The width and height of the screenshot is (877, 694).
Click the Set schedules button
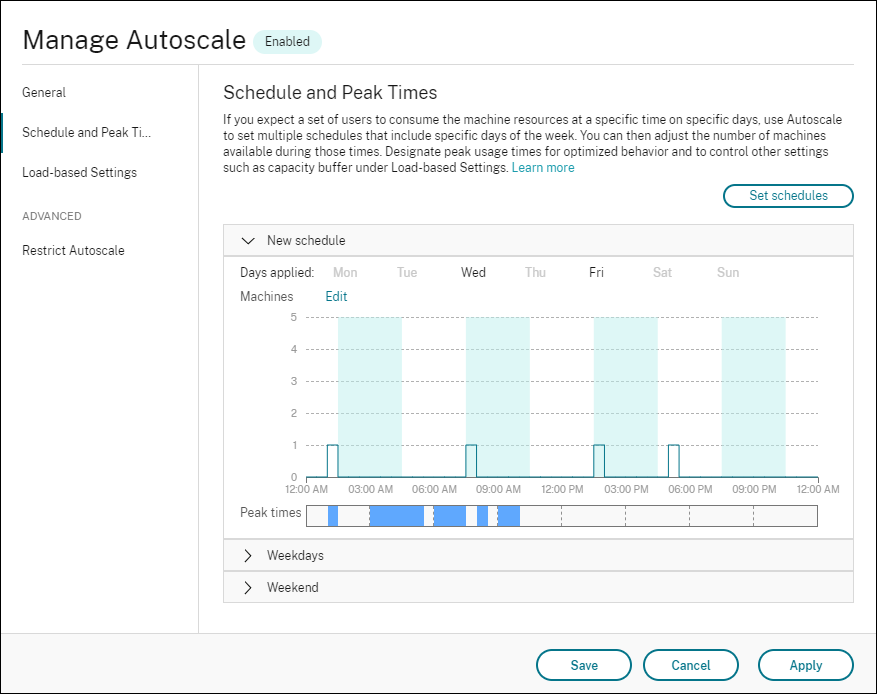[x=788, y=196]
